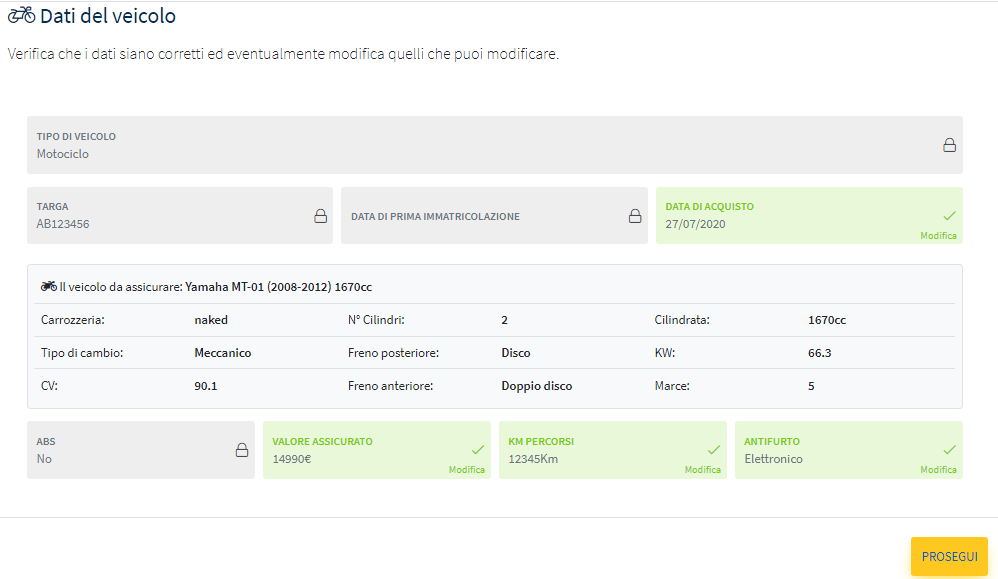Click Freno posteriore value Disco
Screen dimensions: 998x579
coord(516,353)
